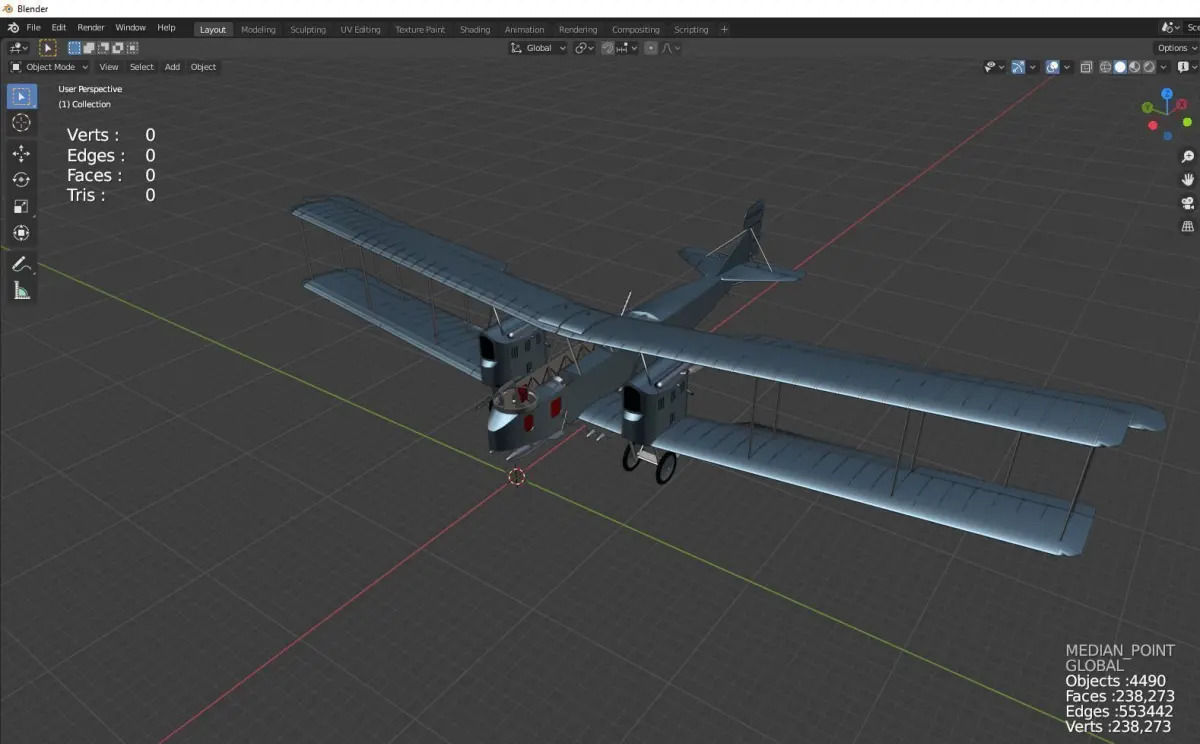Viewport: 1200px width, 744px height.
Task: Open the Help menu
Action: point(166,28)
